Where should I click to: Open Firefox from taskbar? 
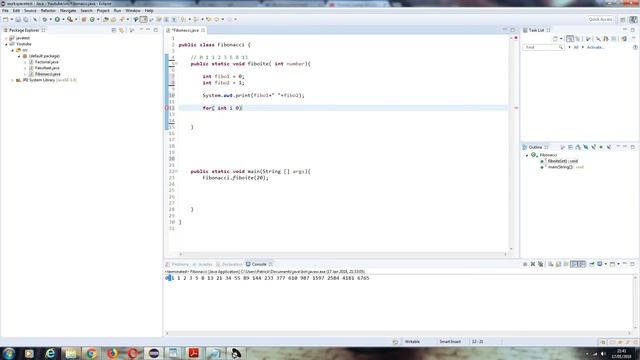pyautogui.click(x=112, y=353)
